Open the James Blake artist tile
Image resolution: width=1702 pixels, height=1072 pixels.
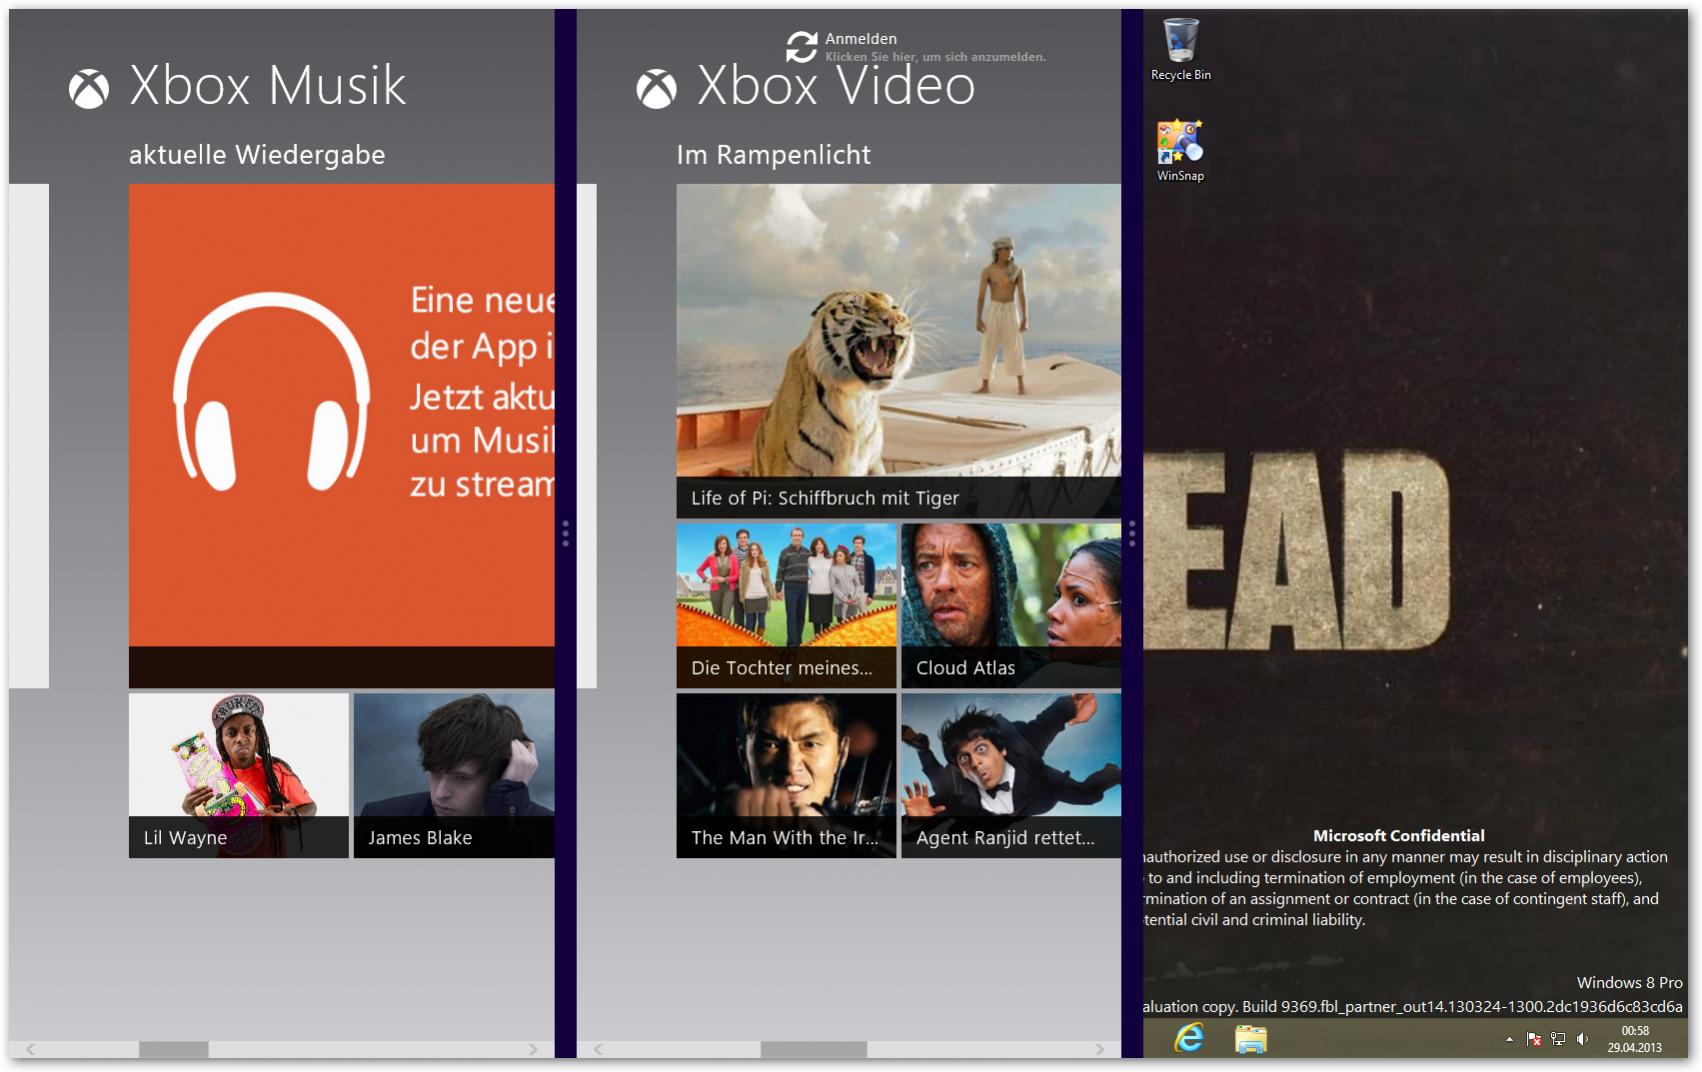click(x=454, y=775)
